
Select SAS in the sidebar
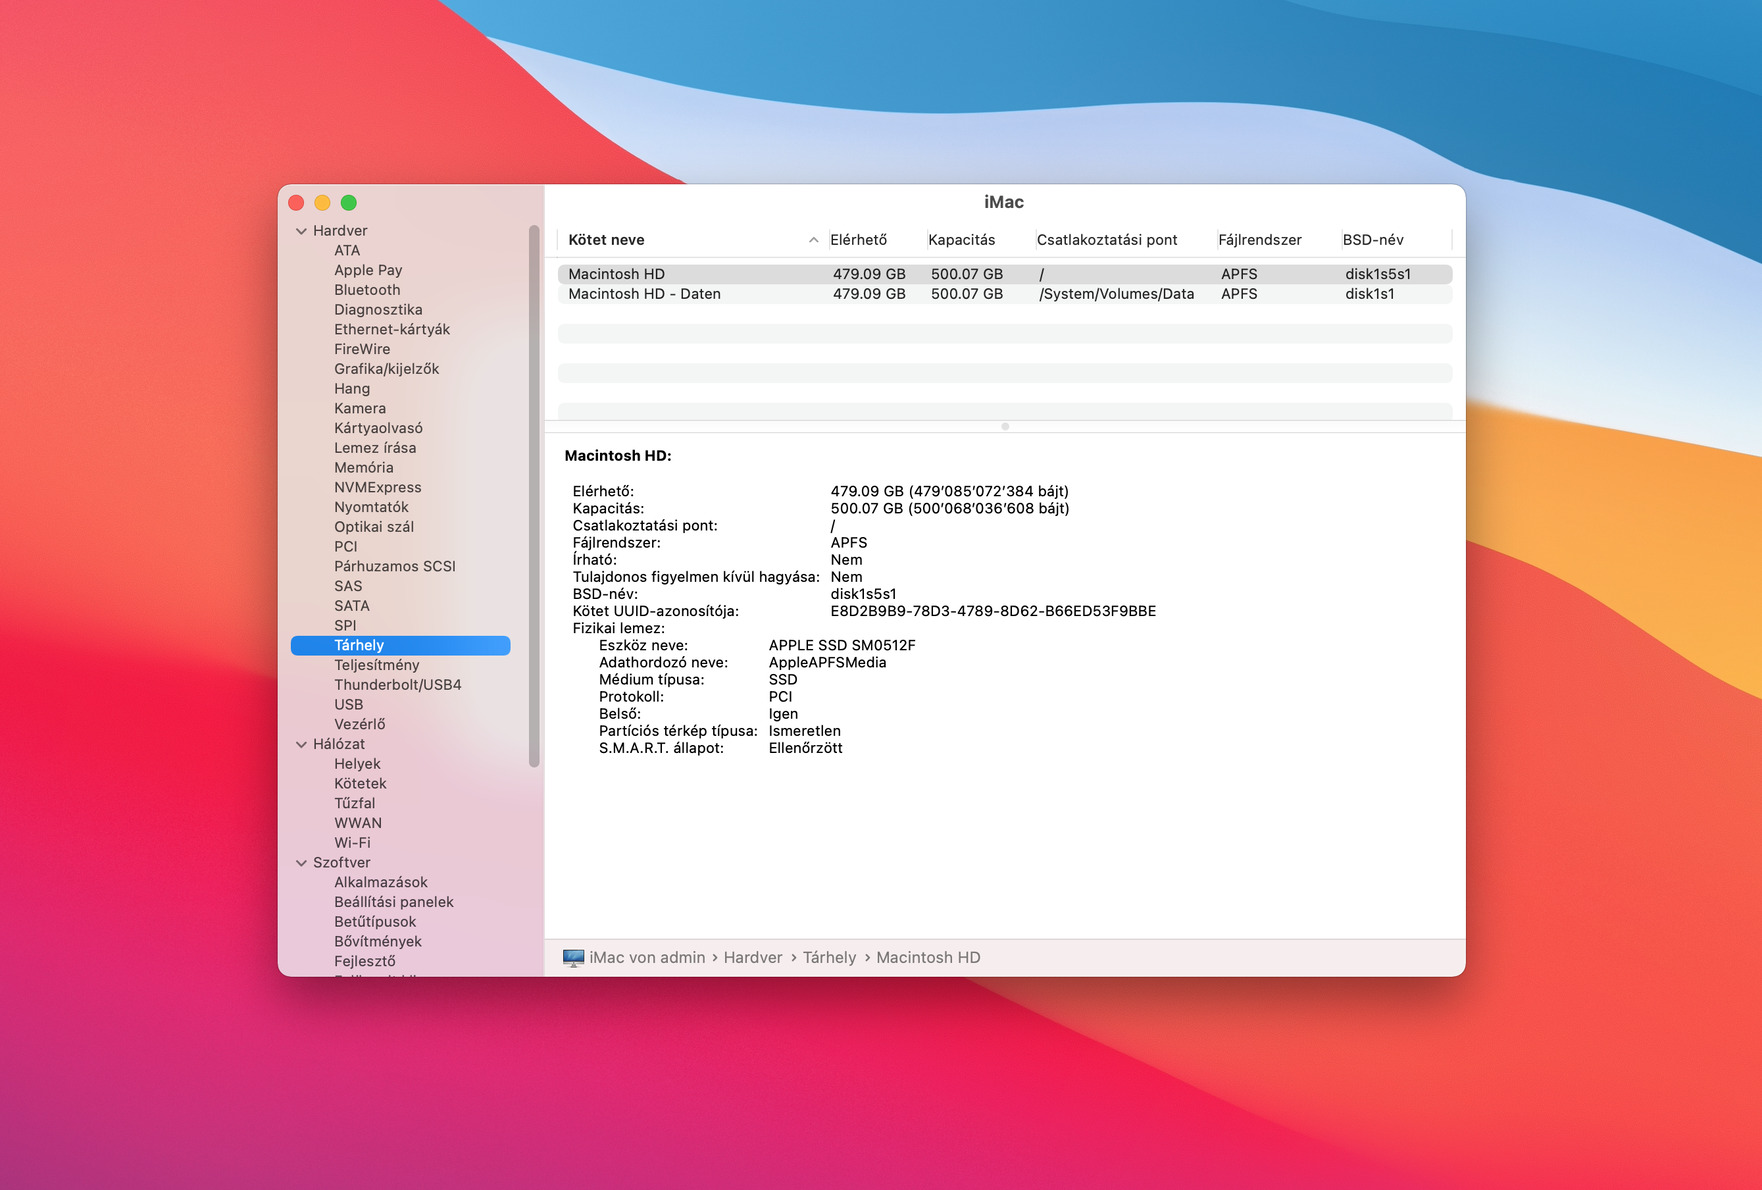348,586
